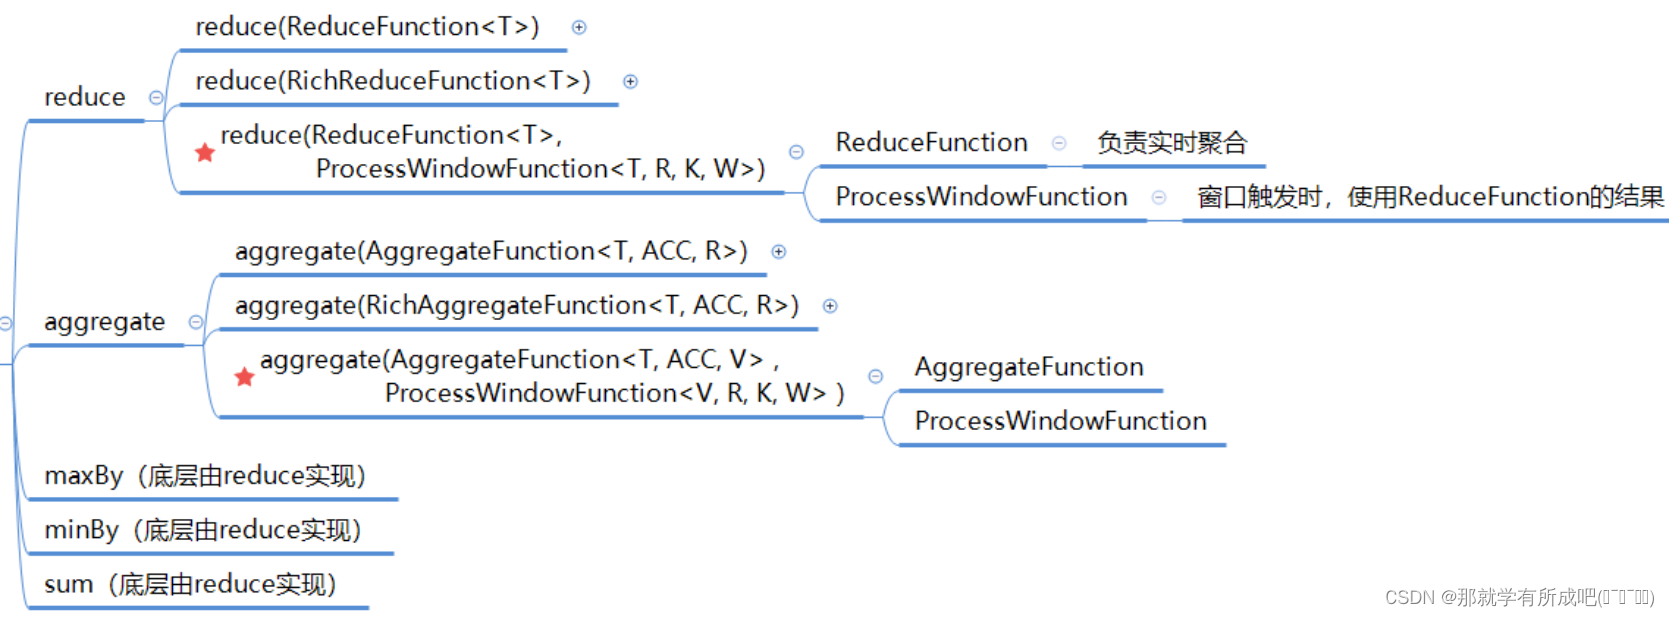
Task: Click the red star beside aggregate(AggregateFunction<T, ACC, V>)
Action: click(244, 377)
